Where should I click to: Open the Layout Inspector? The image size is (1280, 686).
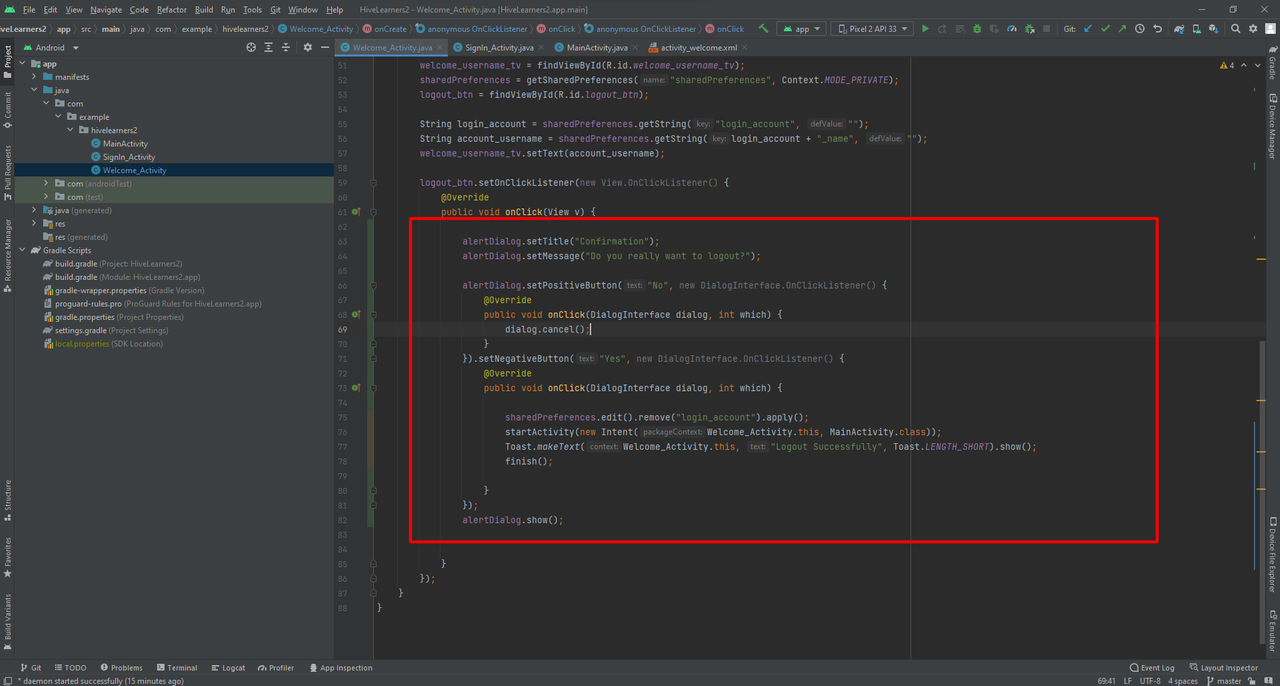point(1223,668)
